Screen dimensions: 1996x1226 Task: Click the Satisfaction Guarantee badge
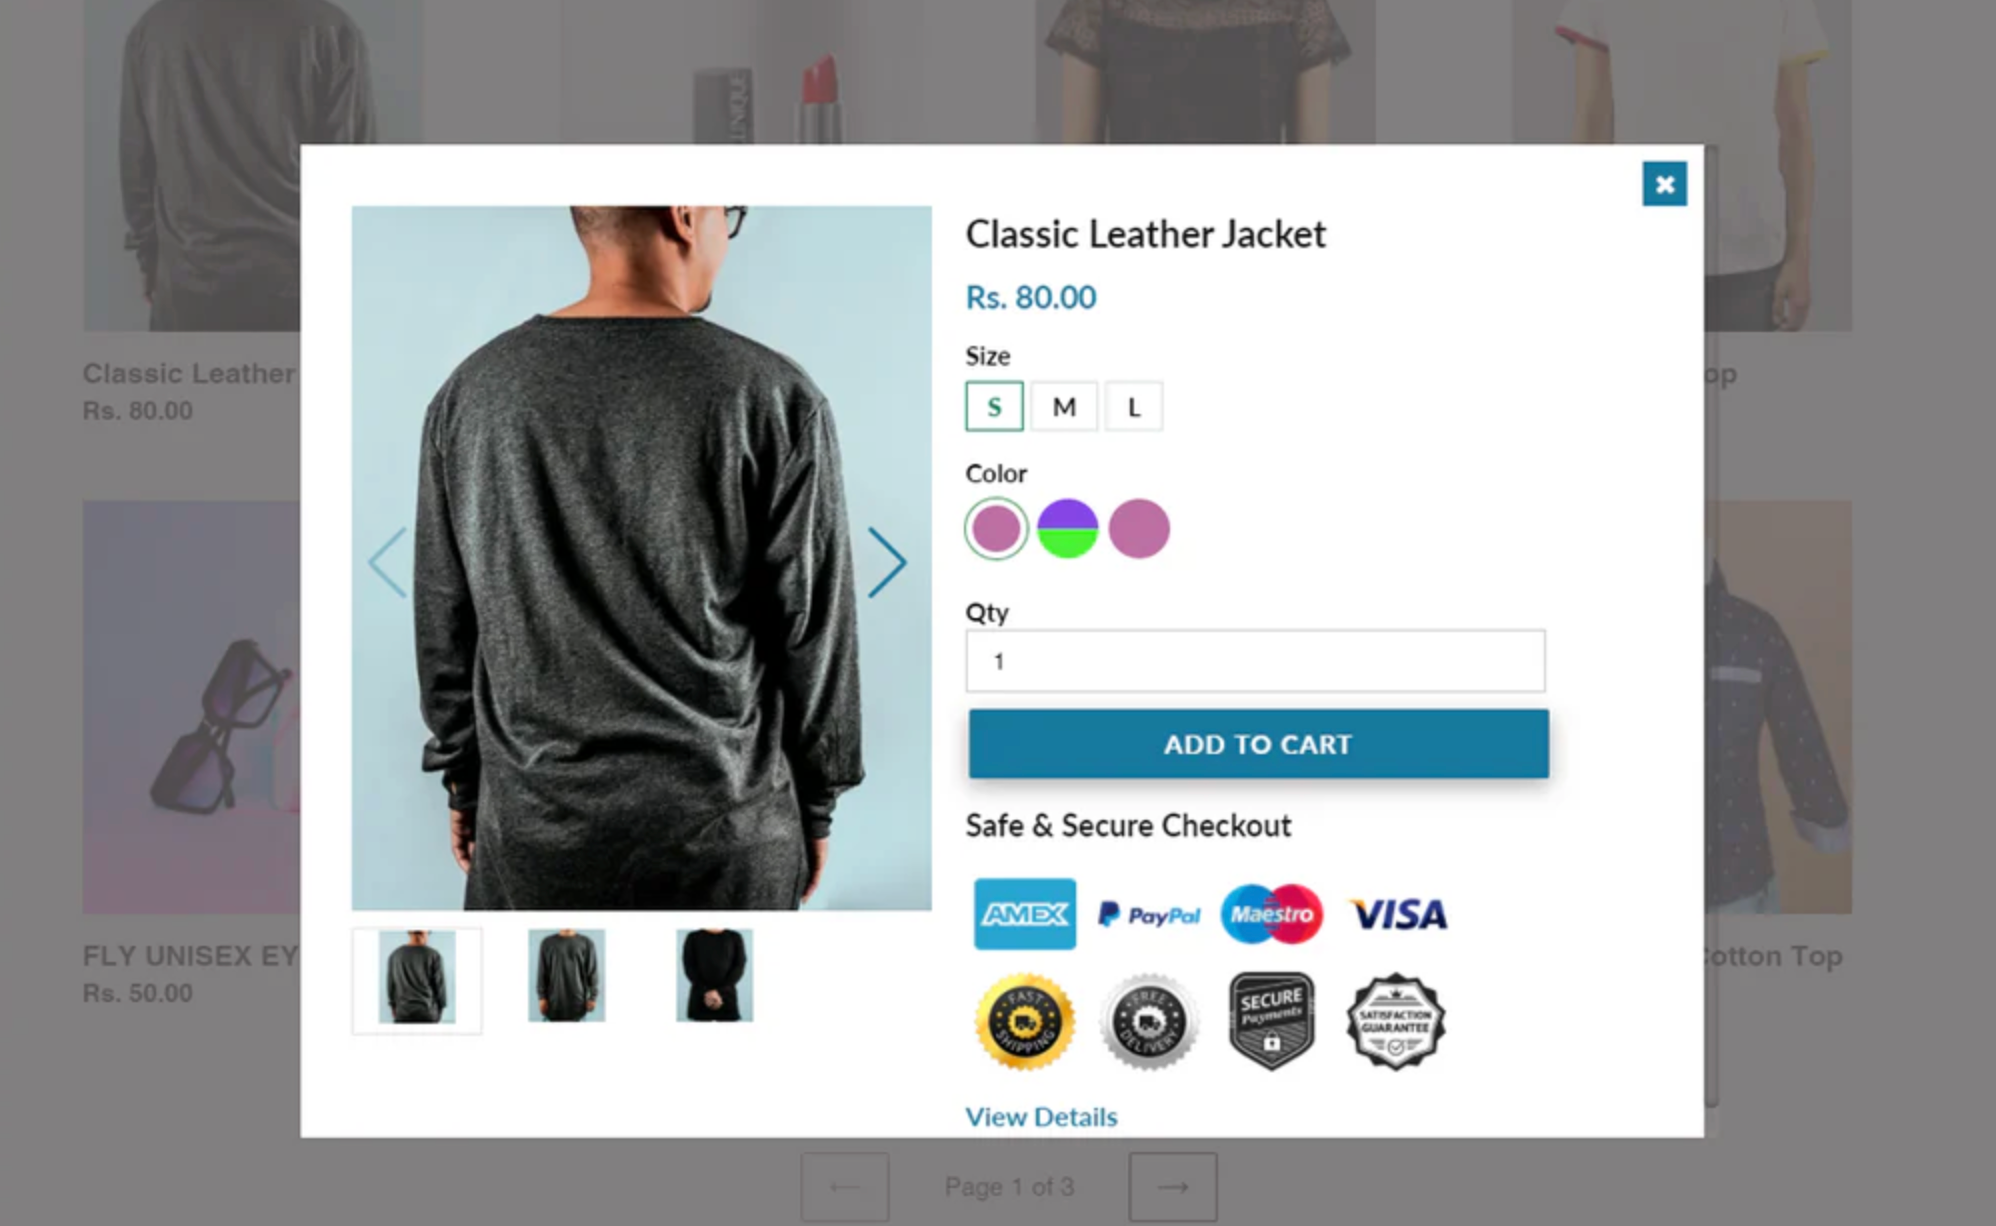point(1396,1021)
